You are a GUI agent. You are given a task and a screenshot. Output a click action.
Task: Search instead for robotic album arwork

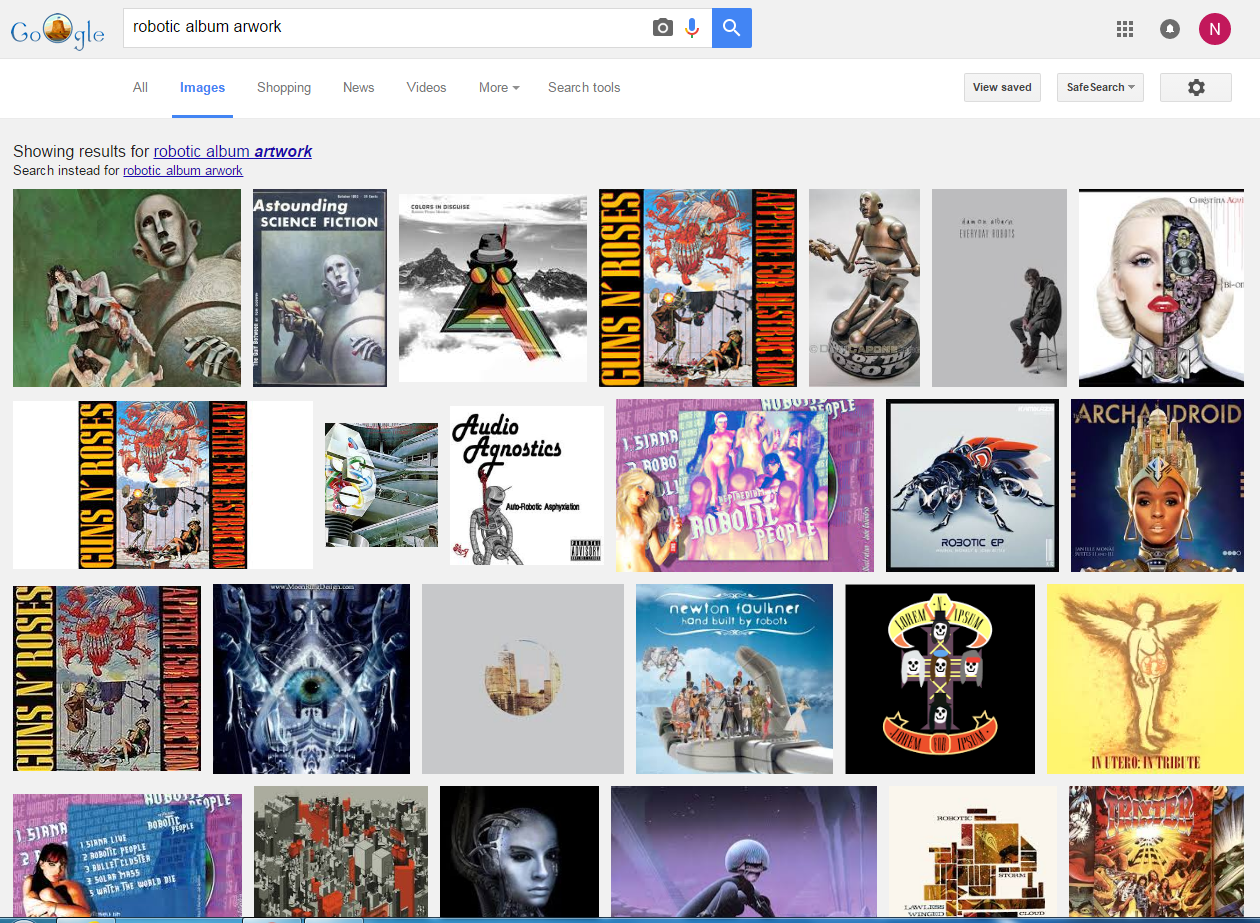pos(183,170)
